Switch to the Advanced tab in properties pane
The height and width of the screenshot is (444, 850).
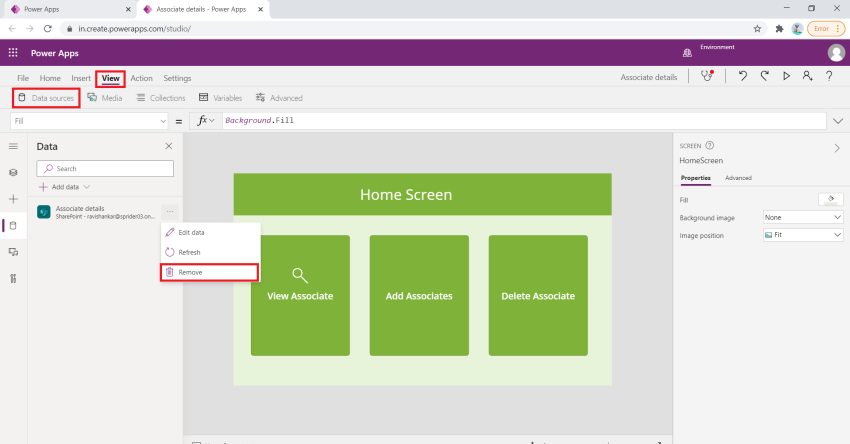(x=738, y=178)
